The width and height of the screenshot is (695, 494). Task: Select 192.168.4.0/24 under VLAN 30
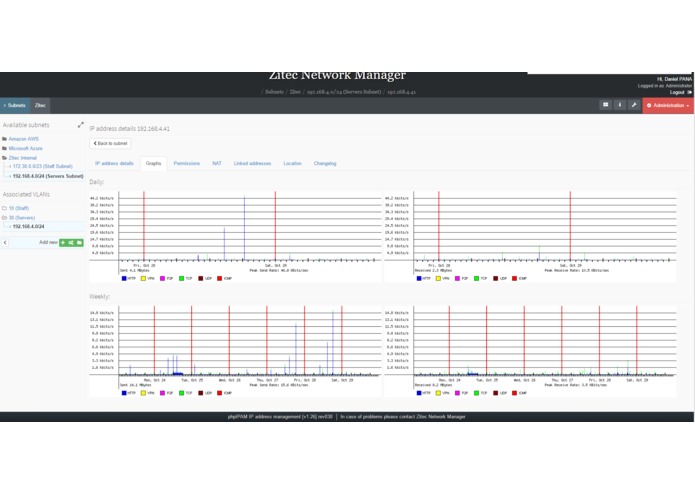click(x=28, y=227)
